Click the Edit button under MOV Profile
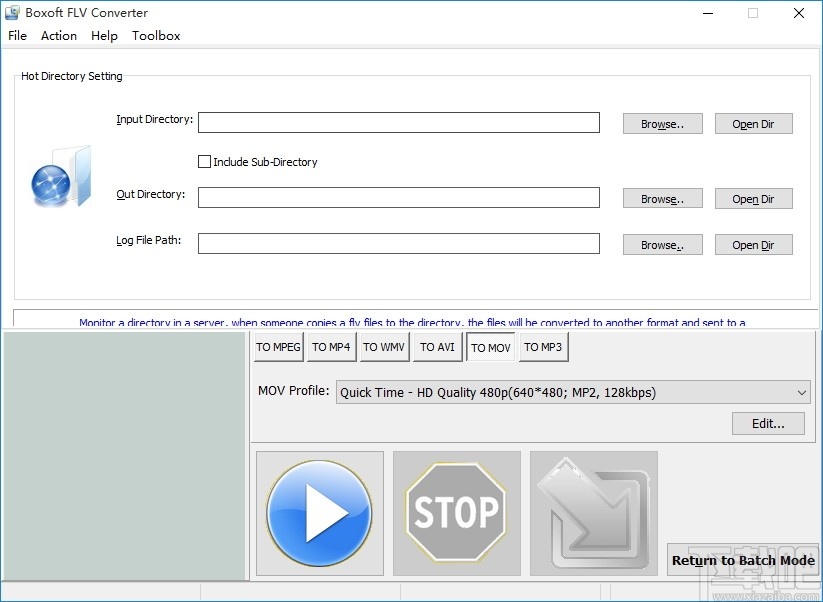Image resolution: width=823 pixels, height=602 pixels. tap(768, 423)
